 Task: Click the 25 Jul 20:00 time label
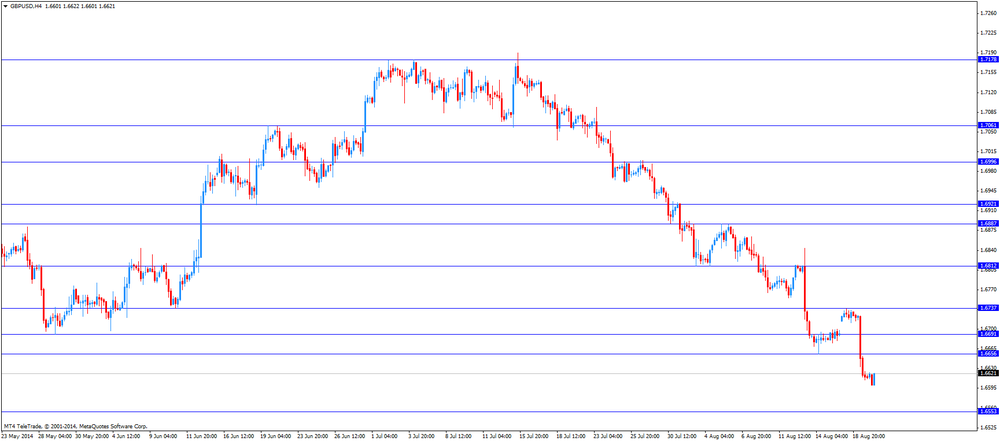click(647, 437)
